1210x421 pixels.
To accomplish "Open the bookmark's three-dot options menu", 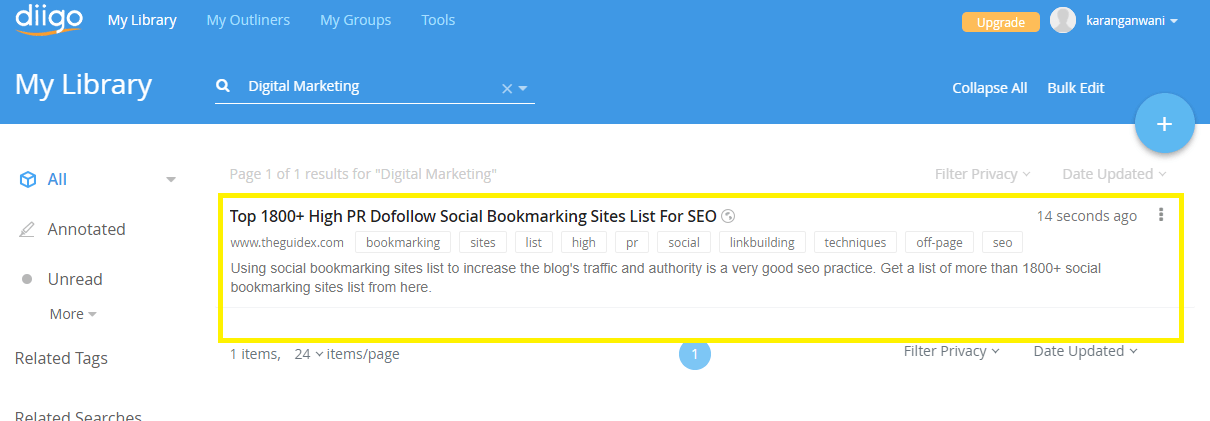I will coord(1160,215).
